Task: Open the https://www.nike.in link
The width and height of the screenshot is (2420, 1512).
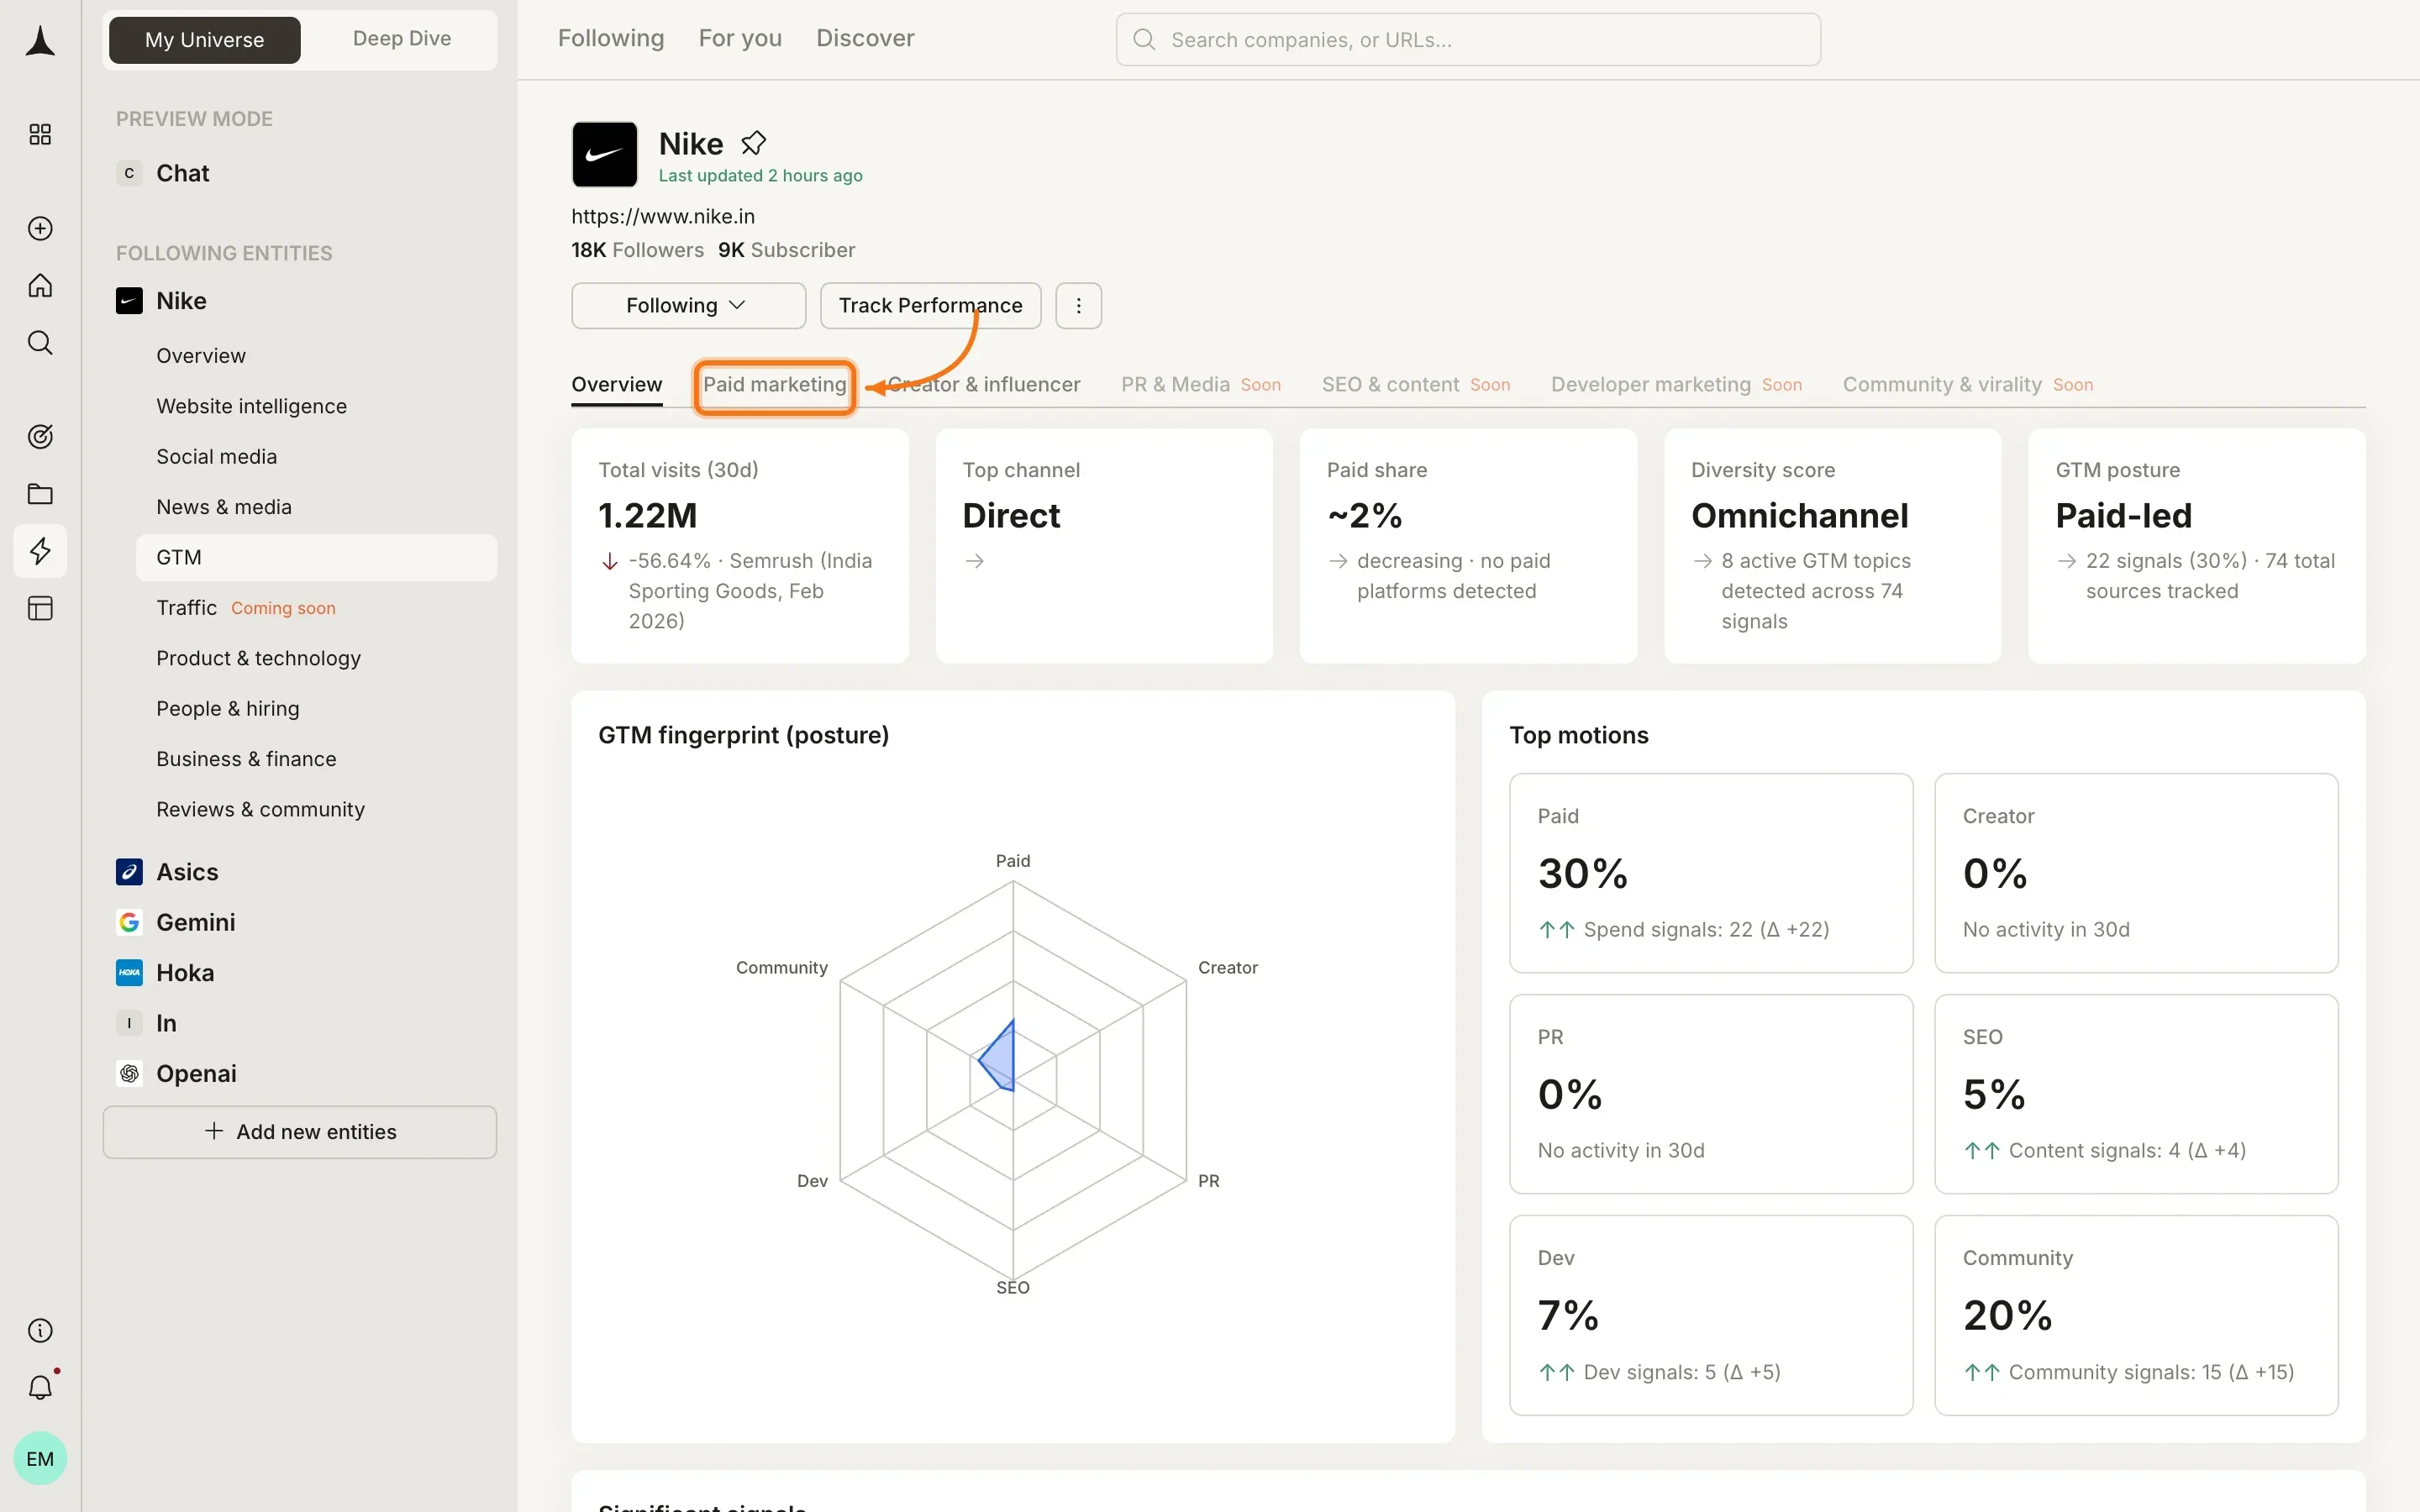Action: click(663, 216)
